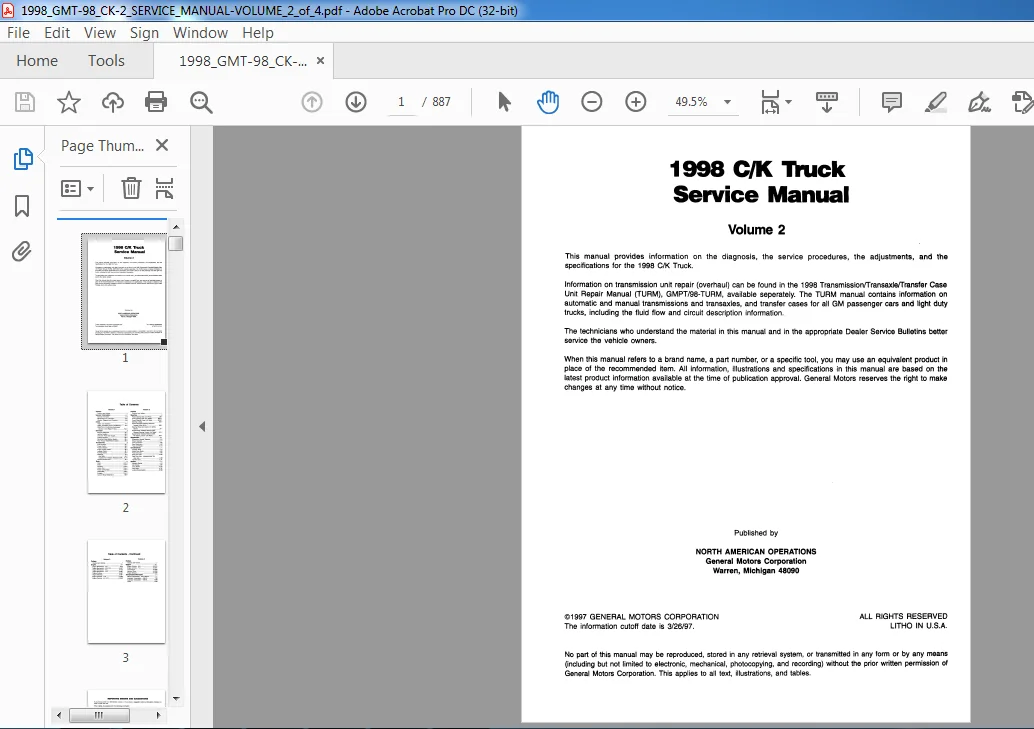Viewport: 1034px width, 729px height.
Task: Upload file via cloud icon
Action: [x=113, y=102]
